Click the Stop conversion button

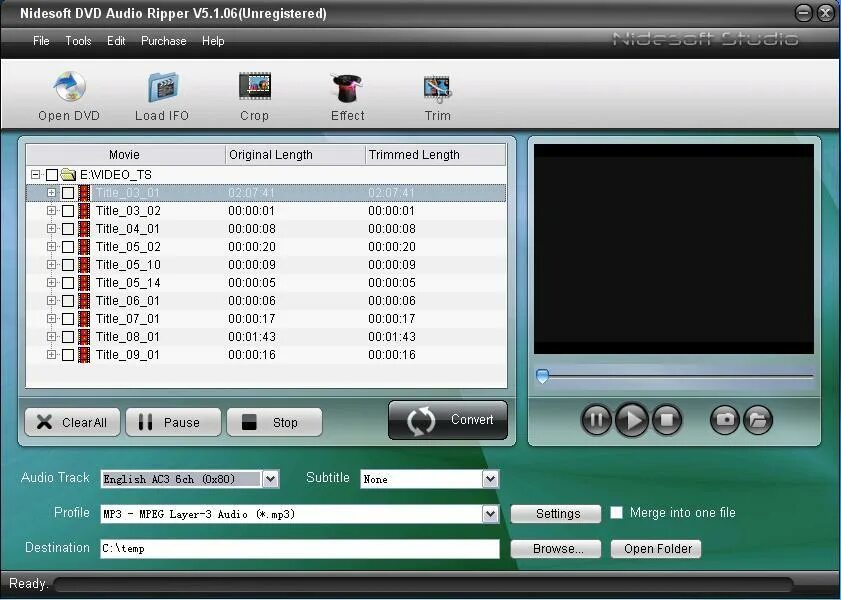[275, 423]
